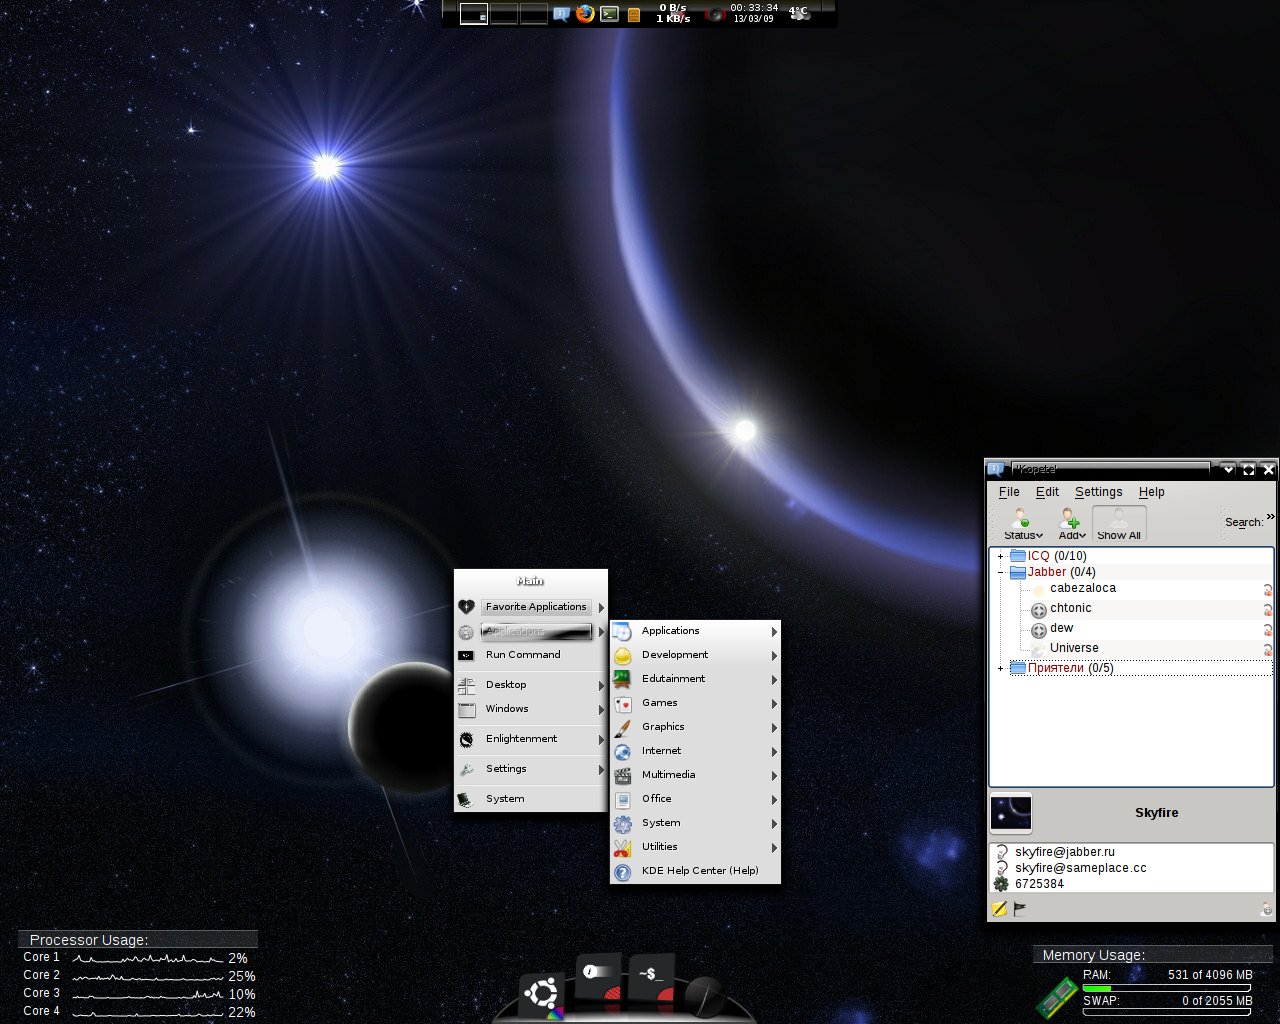Click the status icon for chtonic row
1280x1024 pixels.
coord(1268,610)
